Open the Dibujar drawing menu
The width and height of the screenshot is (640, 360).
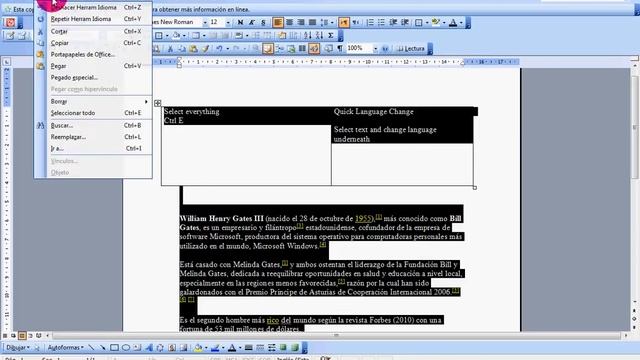coord(18,348)
